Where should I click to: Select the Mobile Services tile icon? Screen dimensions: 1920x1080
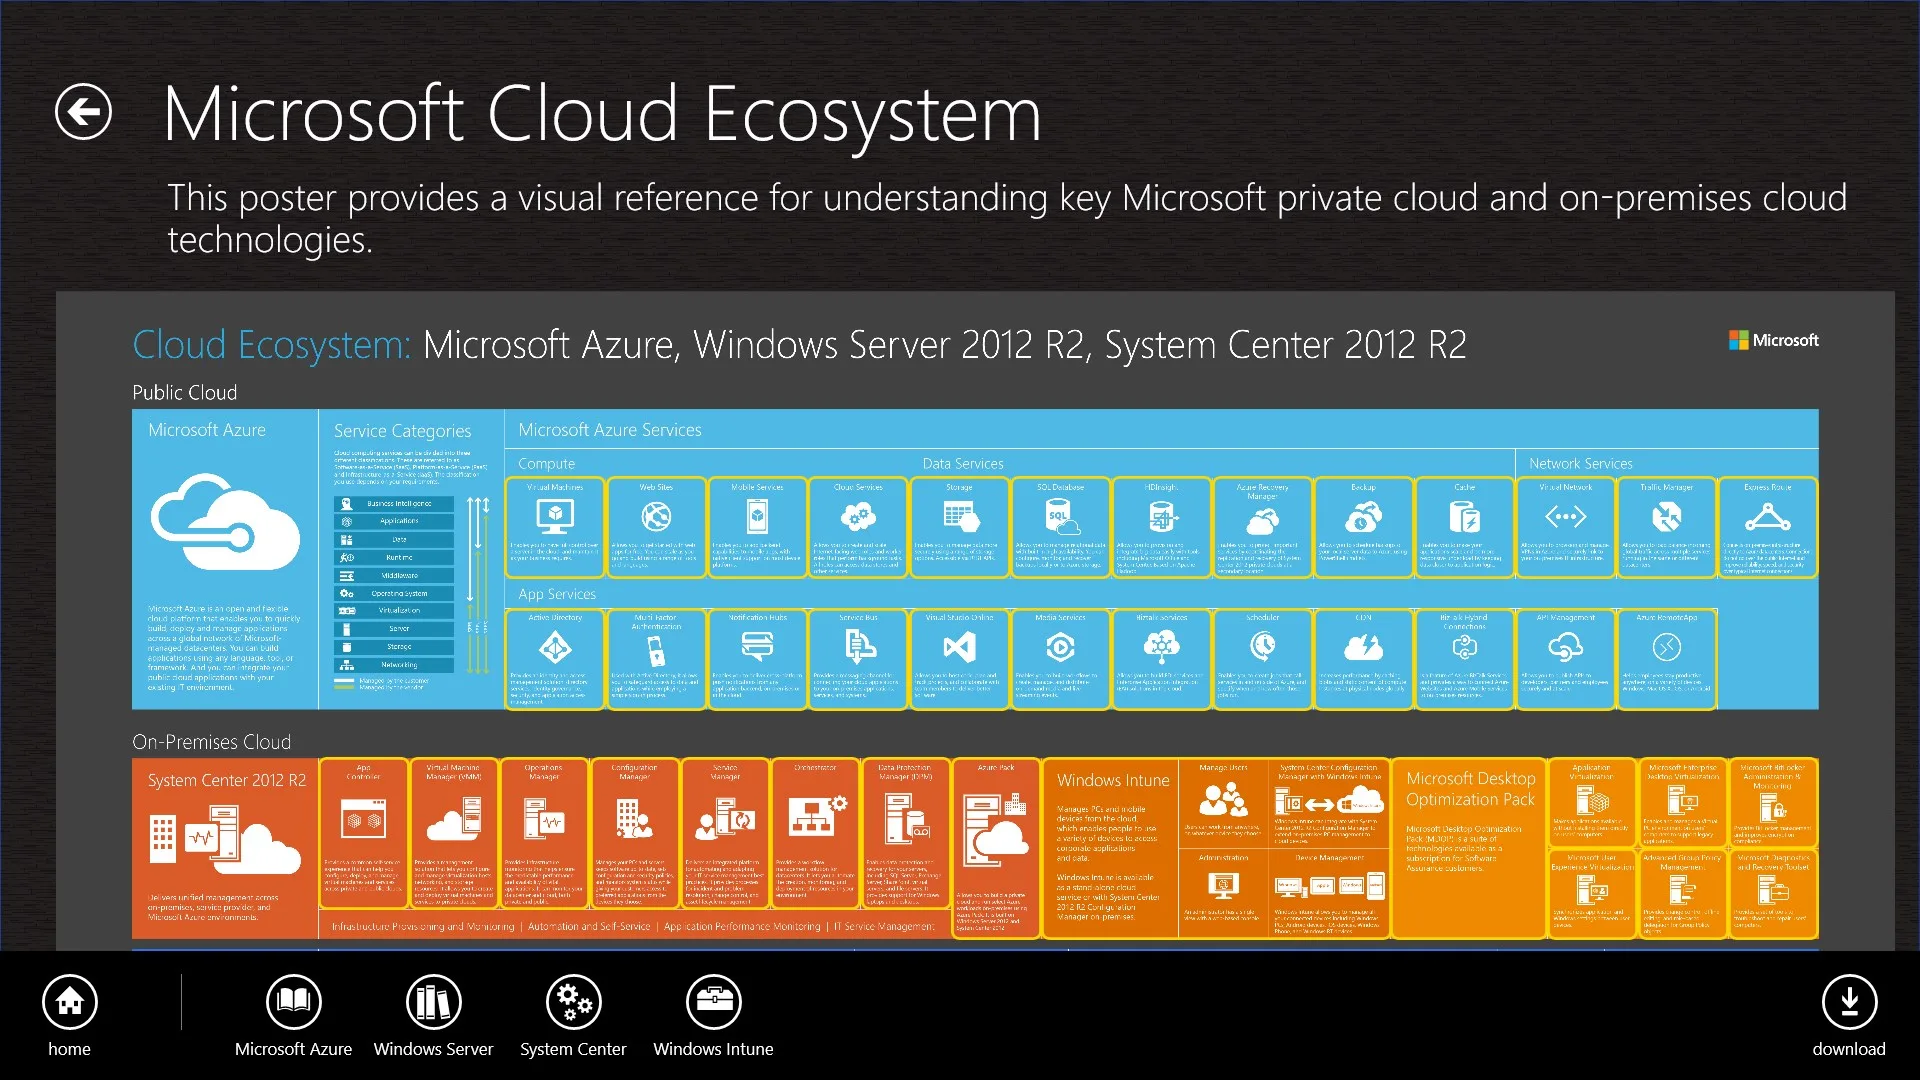tap(757, 517)
